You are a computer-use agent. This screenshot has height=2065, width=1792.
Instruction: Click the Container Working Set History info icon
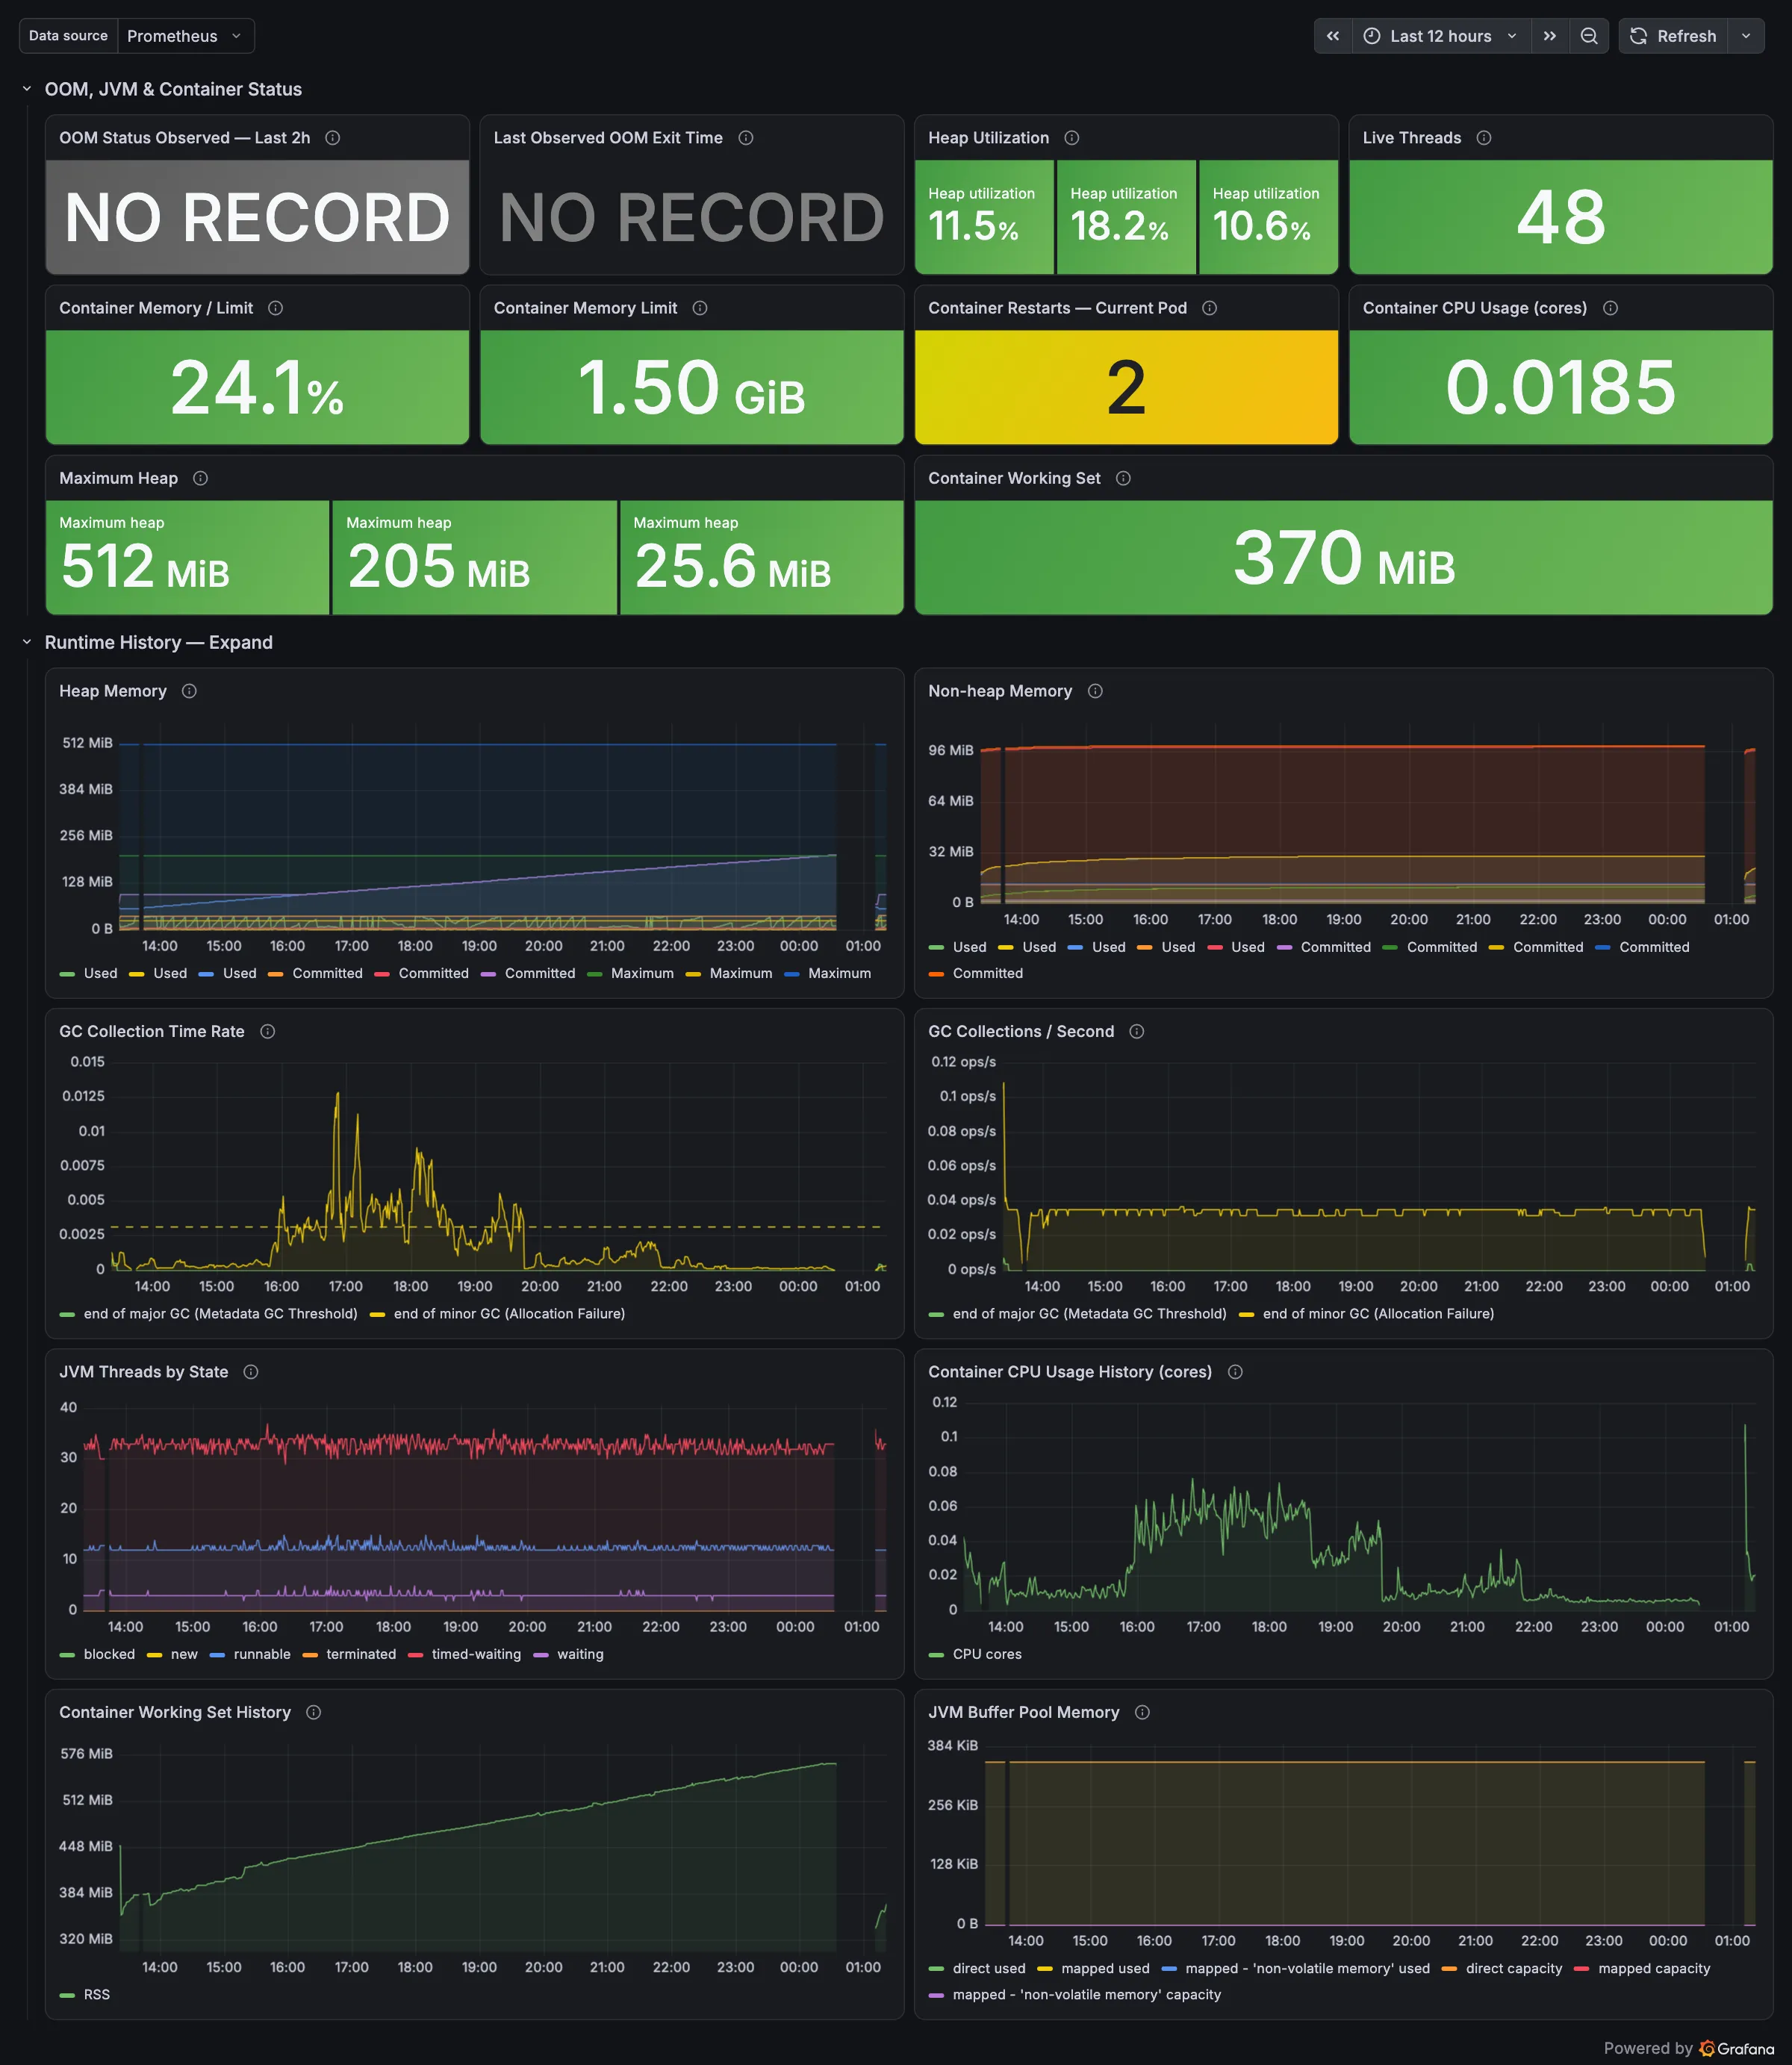(314, 1712)
